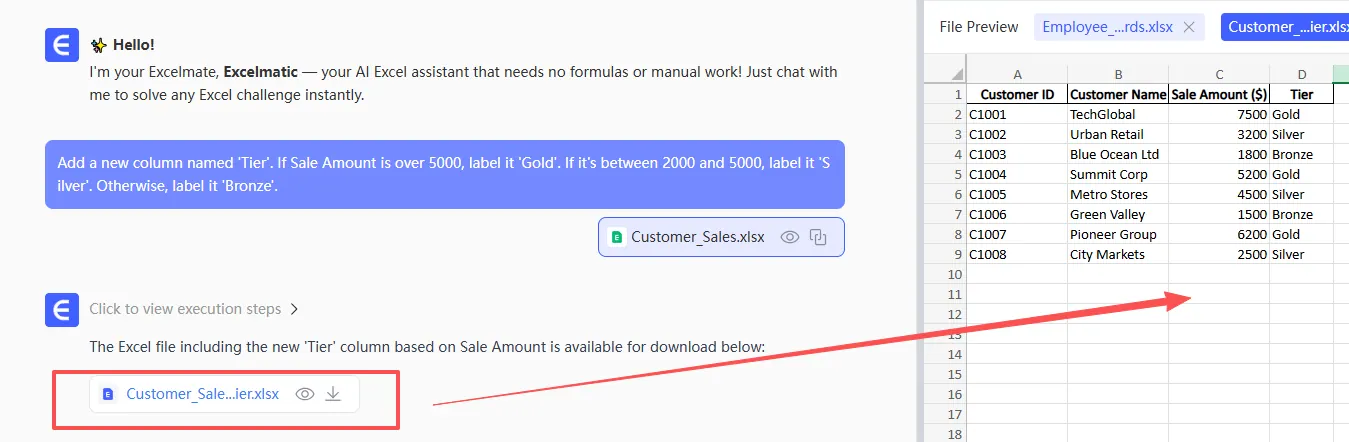This screenshot has width=1349, height=442.
Task: Click the Excelmatic avatar beside execution steps
Action: point(62,310)
